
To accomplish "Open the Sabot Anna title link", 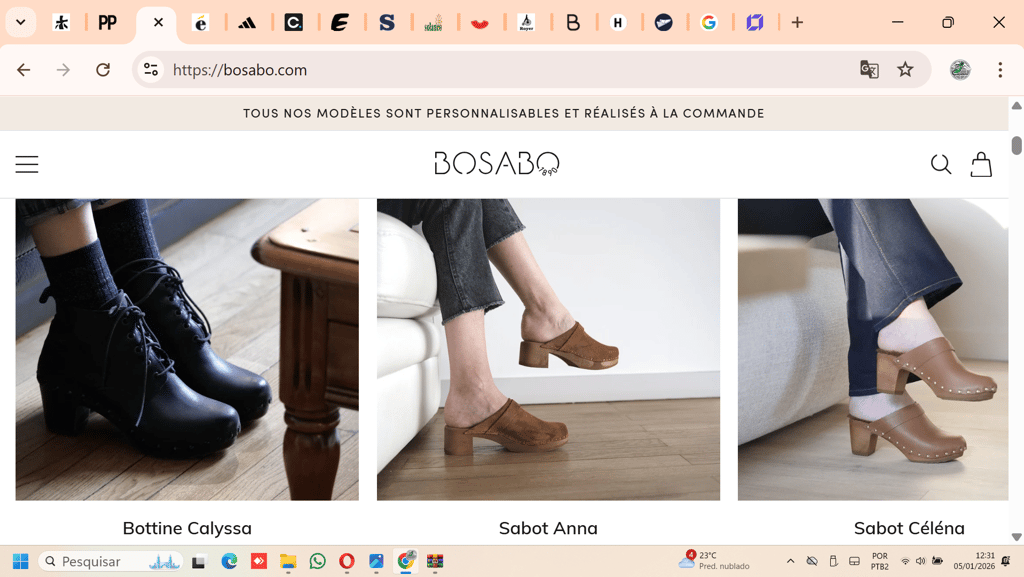I will (548, 528).
